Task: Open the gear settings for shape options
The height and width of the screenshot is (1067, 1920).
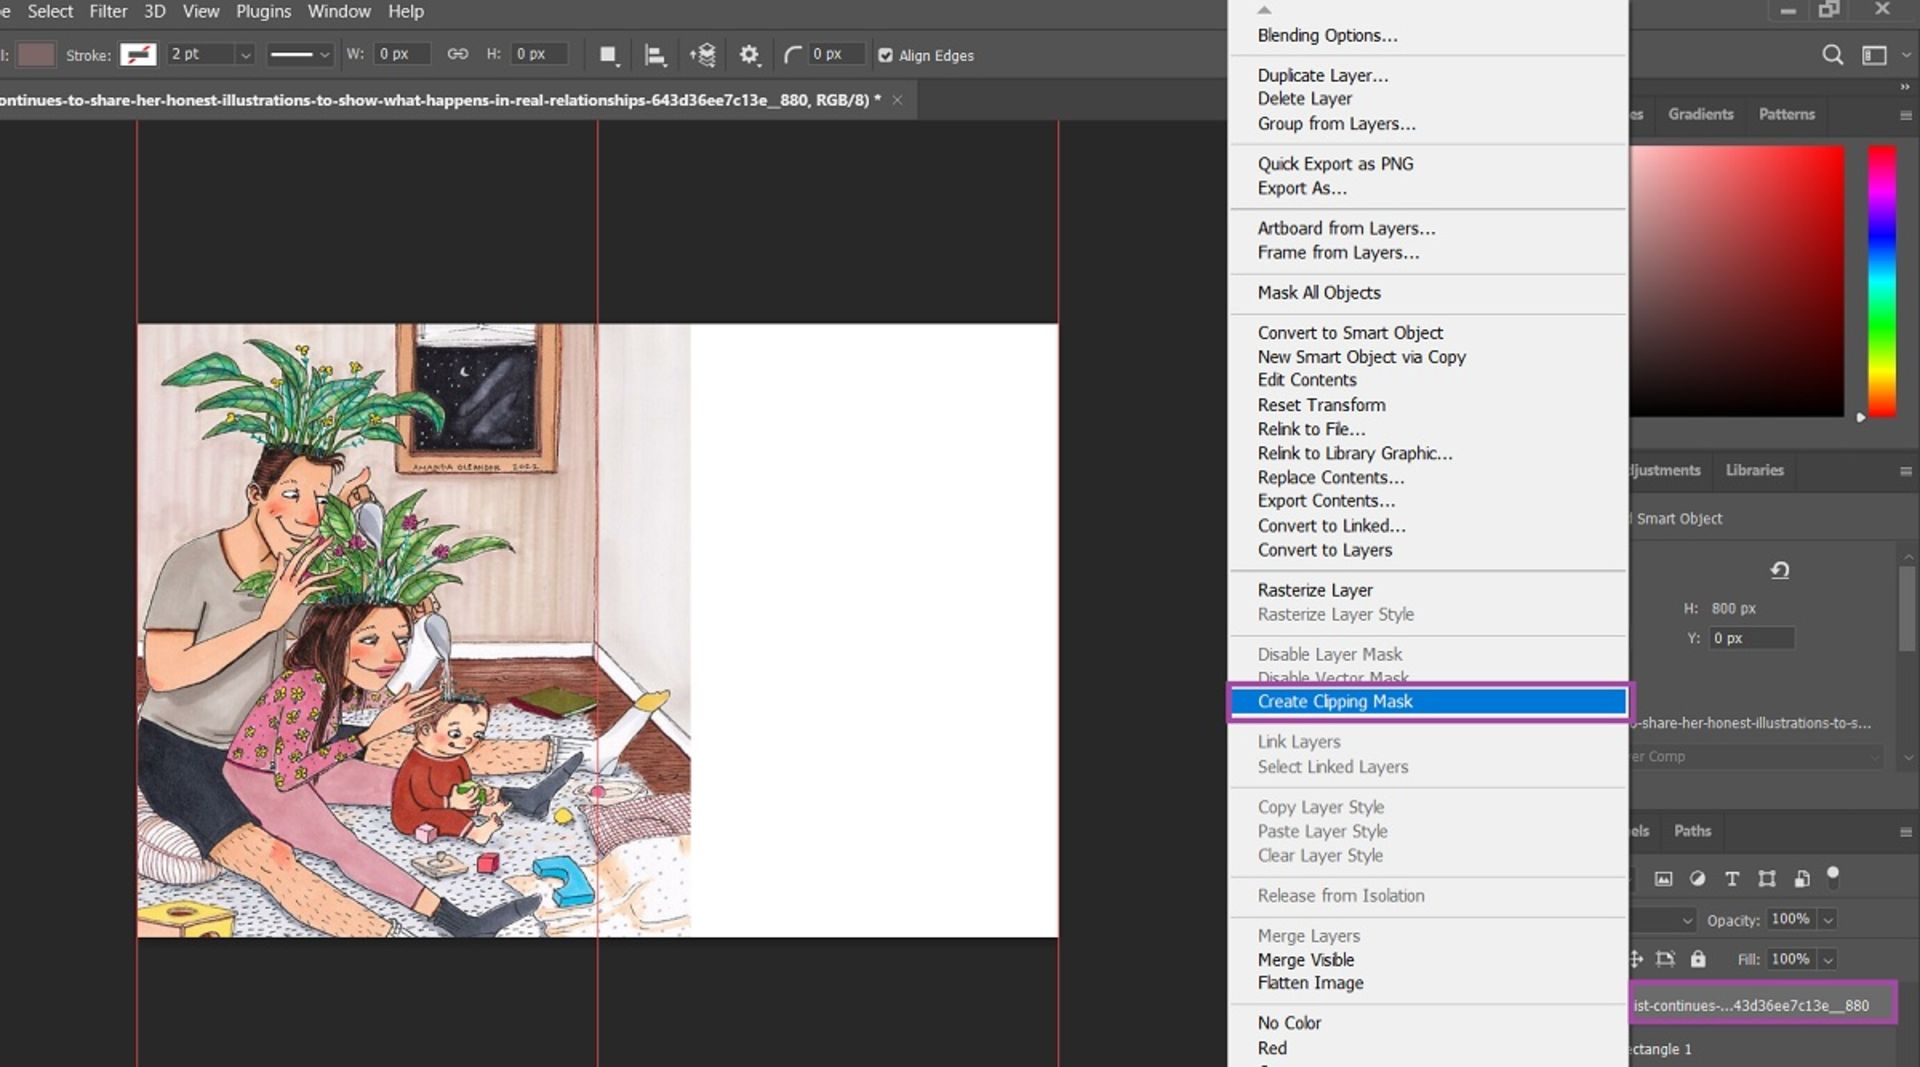Action: click(749, 55)
